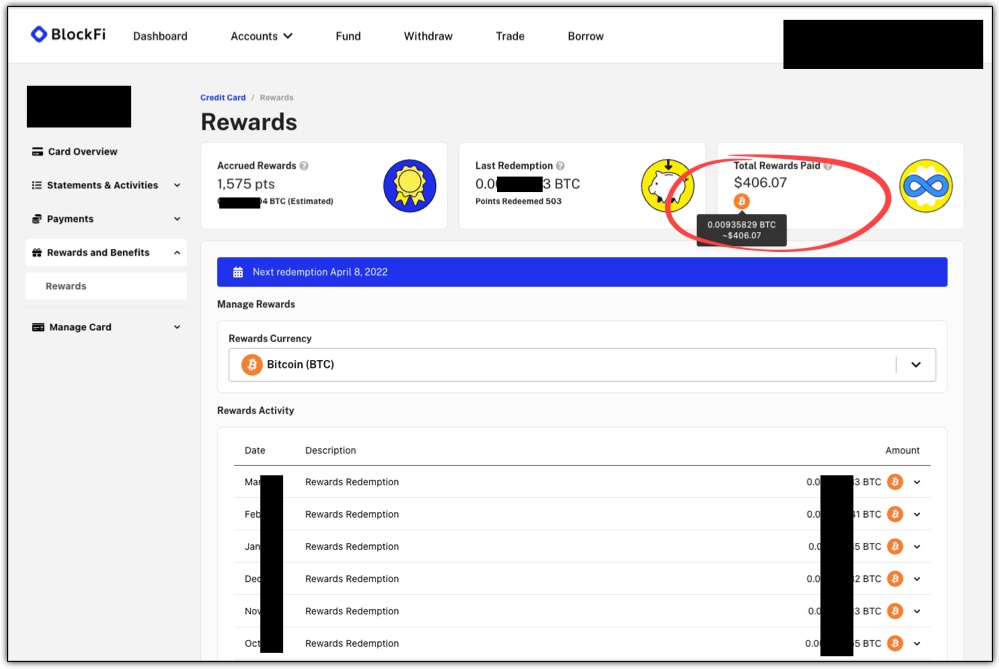Click the Rewards Activity heading

tap(255, 411)
